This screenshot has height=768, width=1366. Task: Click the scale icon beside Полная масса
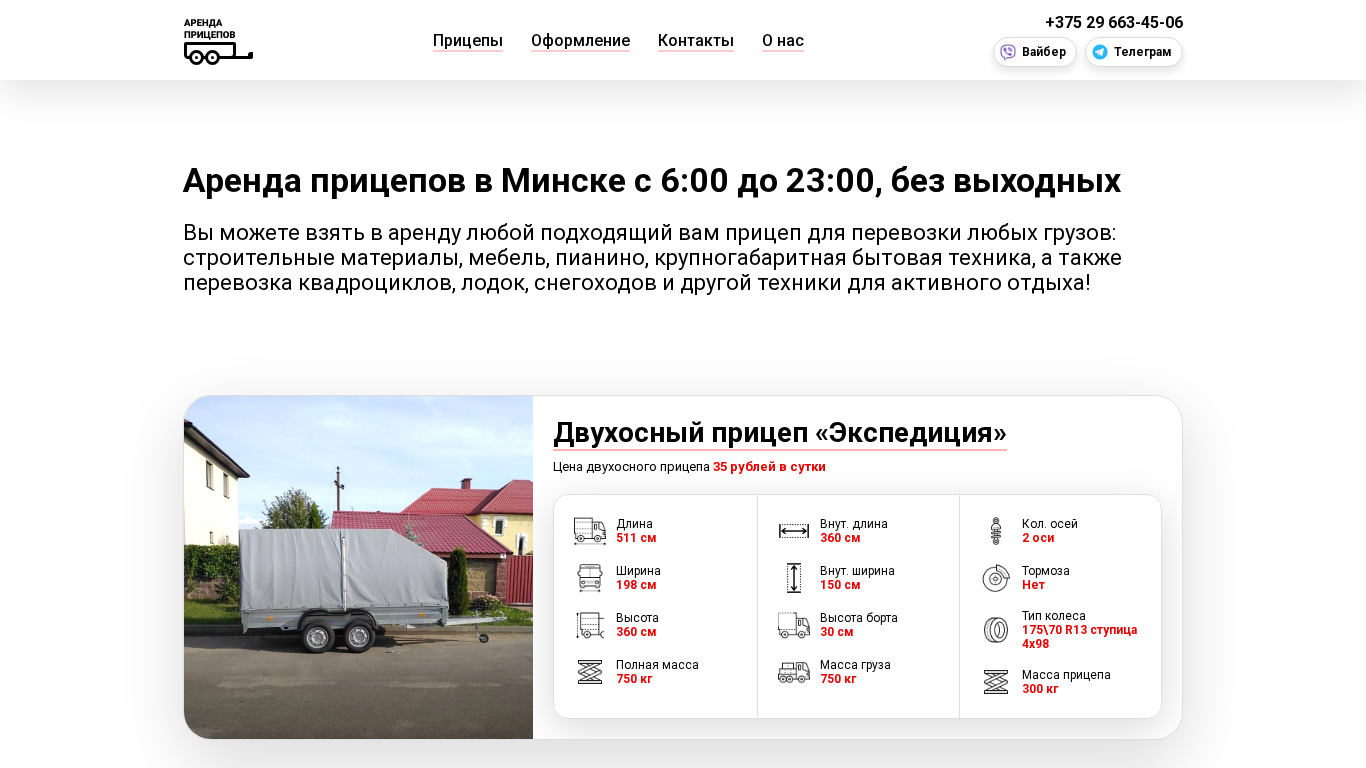tap(590, 672)
